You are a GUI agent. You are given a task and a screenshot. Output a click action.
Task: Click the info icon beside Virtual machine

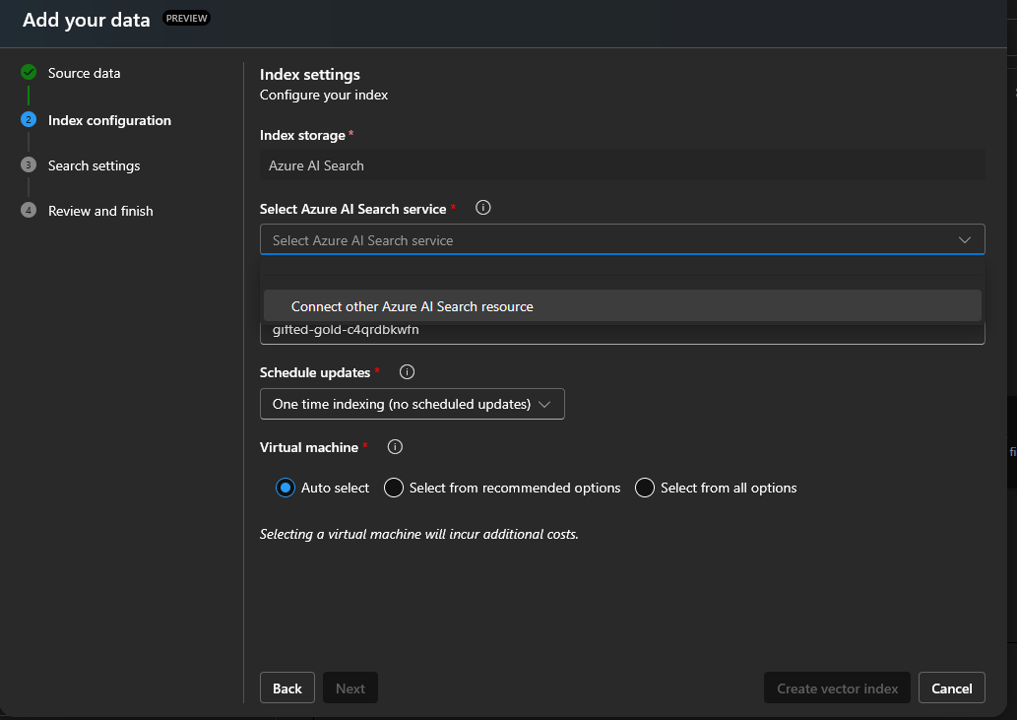pos(394,446)
